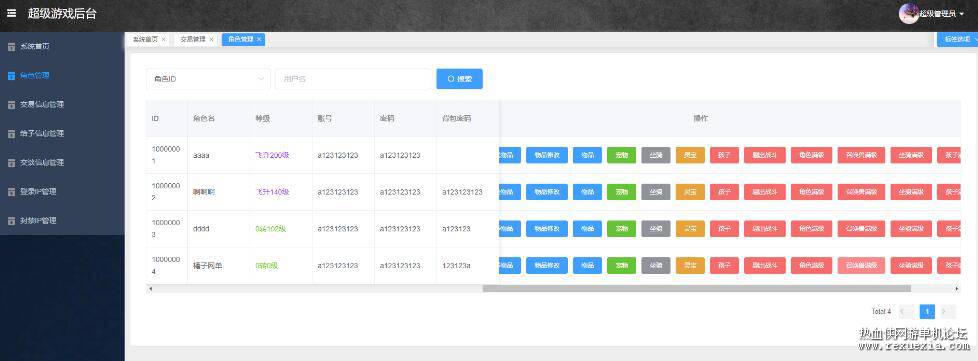The image size is (978, 361).
Task: Click the horizontal scrollbar's left arrow
Action: click(x=150, y=289)
